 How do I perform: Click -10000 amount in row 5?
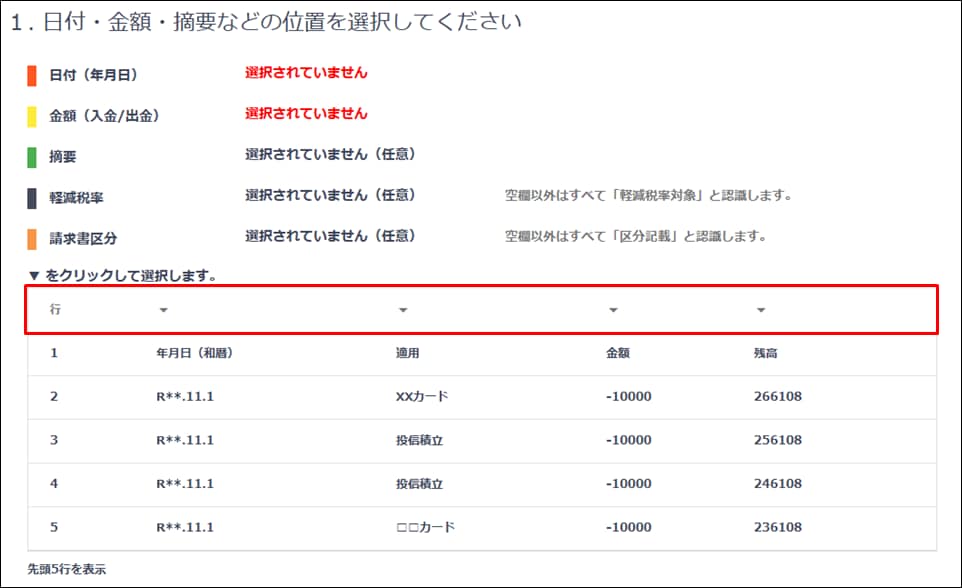[629, 527]
